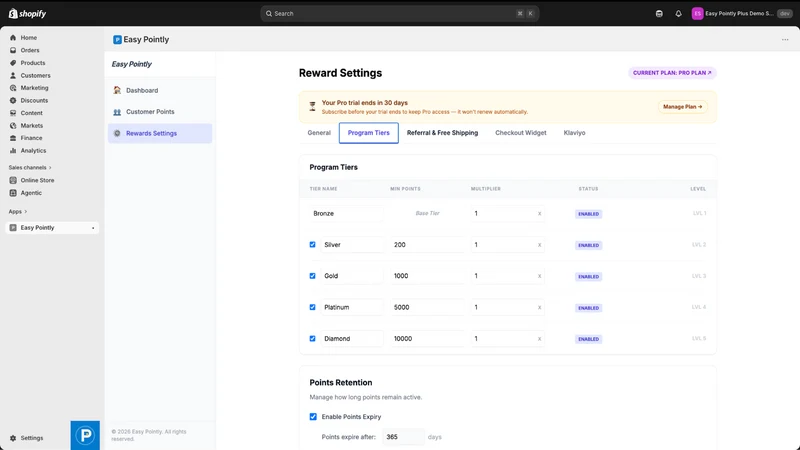Image resolution: width=800 pixels, height=450 pixels.
Task: Click the Settings gear icon
Action: (13, 438)
